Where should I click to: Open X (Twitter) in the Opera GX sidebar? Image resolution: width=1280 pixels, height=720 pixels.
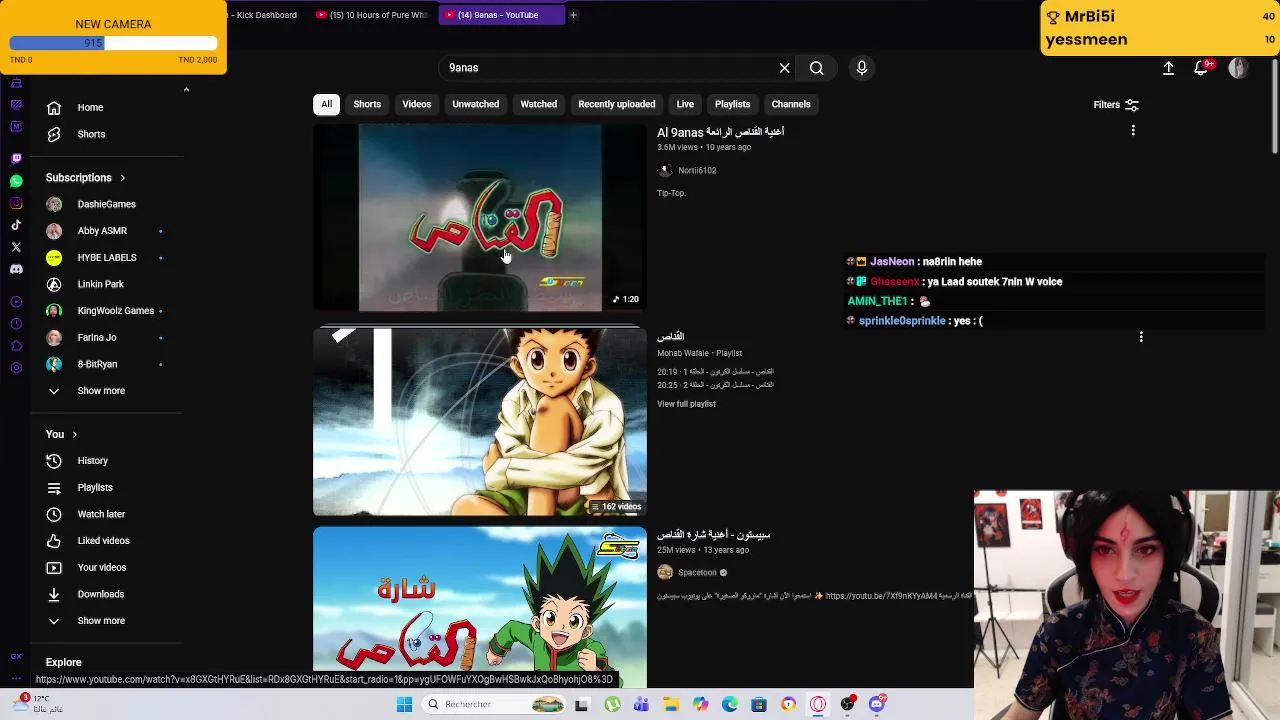coord(16,247)
